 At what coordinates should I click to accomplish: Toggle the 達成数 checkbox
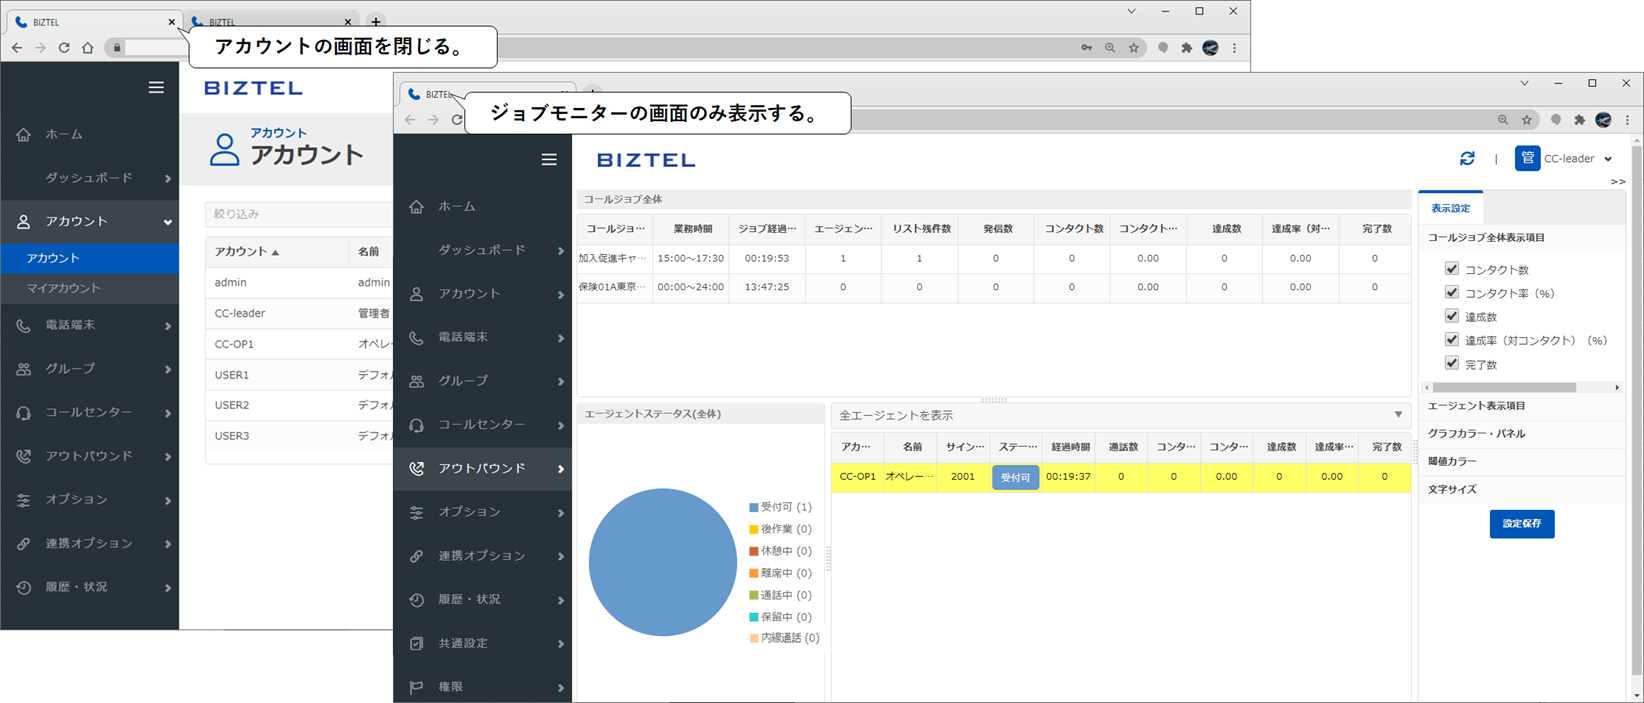coord(1452,316)
